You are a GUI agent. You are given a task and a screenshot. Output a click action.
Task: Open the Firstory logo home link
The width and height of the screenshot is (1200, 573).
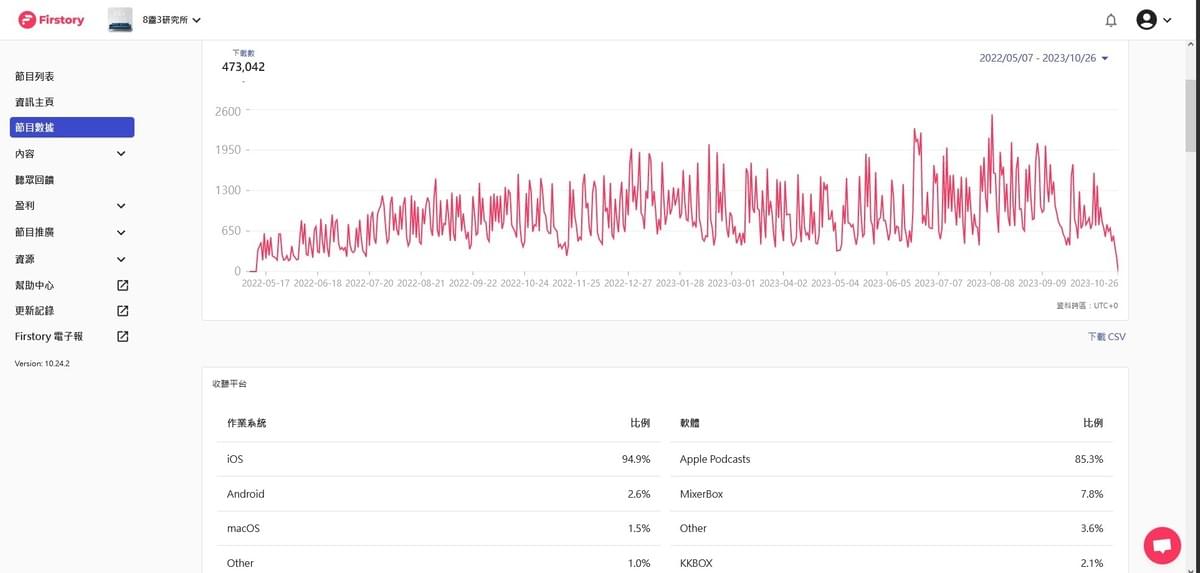click(x=51, y=20)
